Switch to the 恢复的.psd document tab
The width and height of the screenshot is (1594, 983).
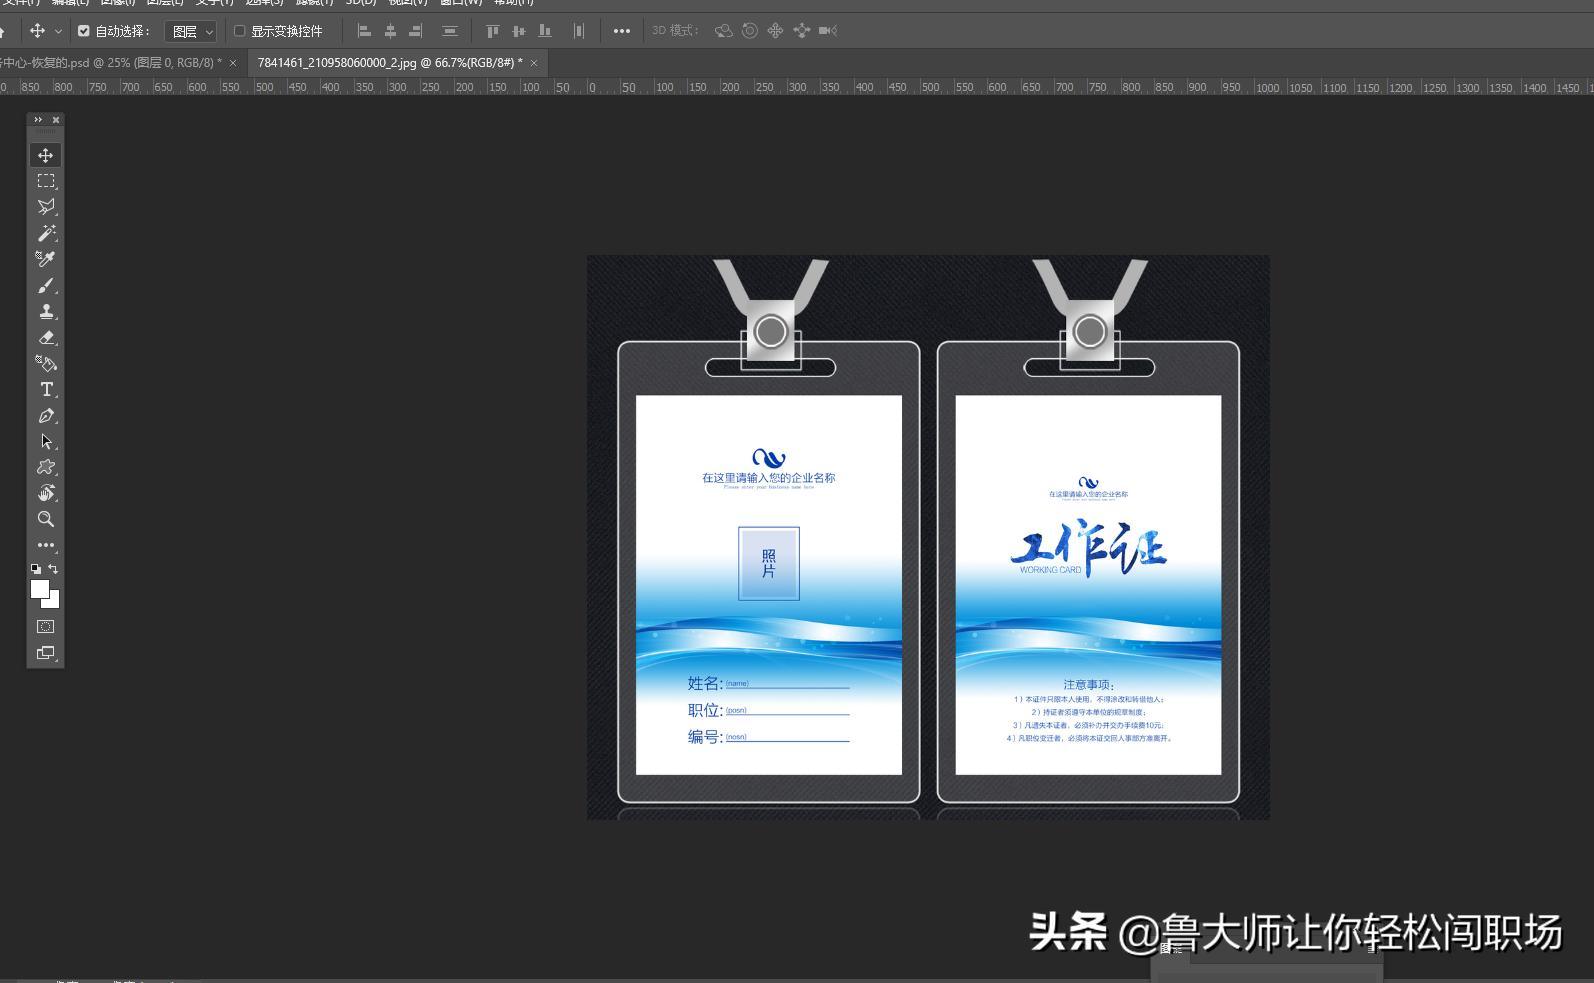pyautogui.click(x=110, y=62)
